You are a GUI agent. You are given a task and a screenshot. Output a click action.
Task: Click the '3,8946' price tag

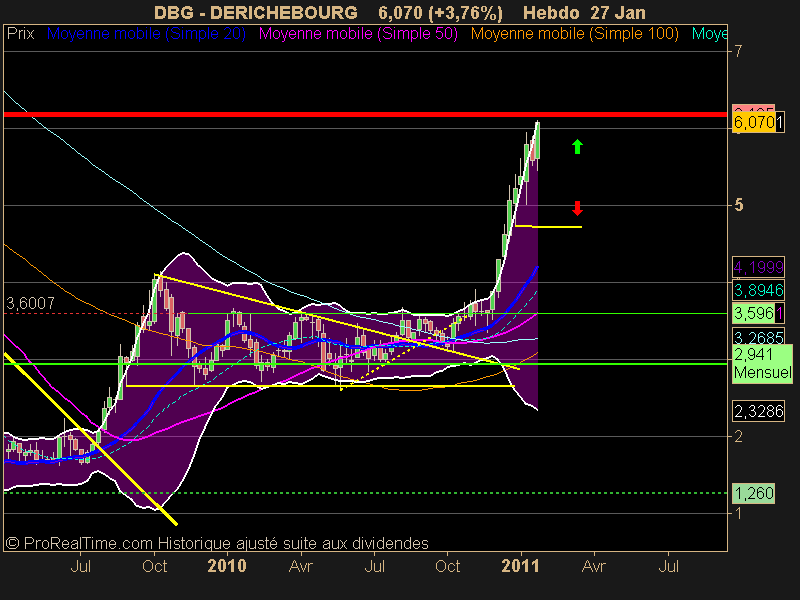coord(758,290)
